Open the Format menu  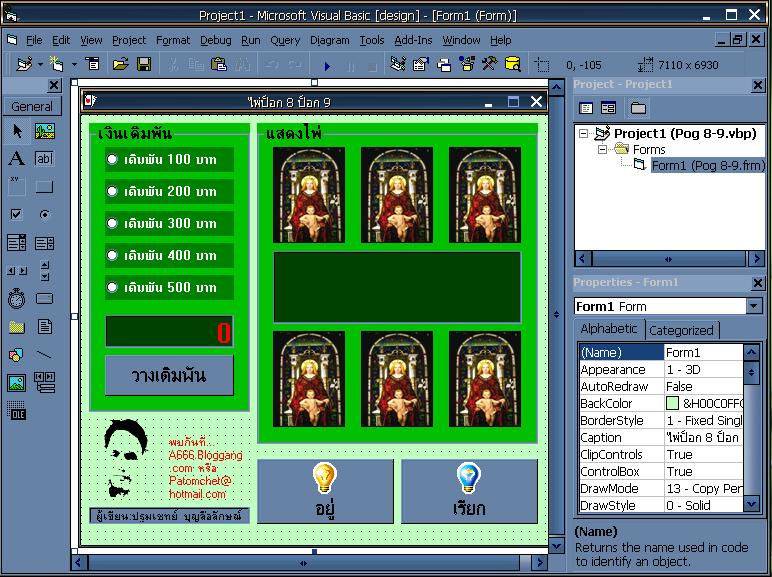pyautogui.click(x=173, y=40)
